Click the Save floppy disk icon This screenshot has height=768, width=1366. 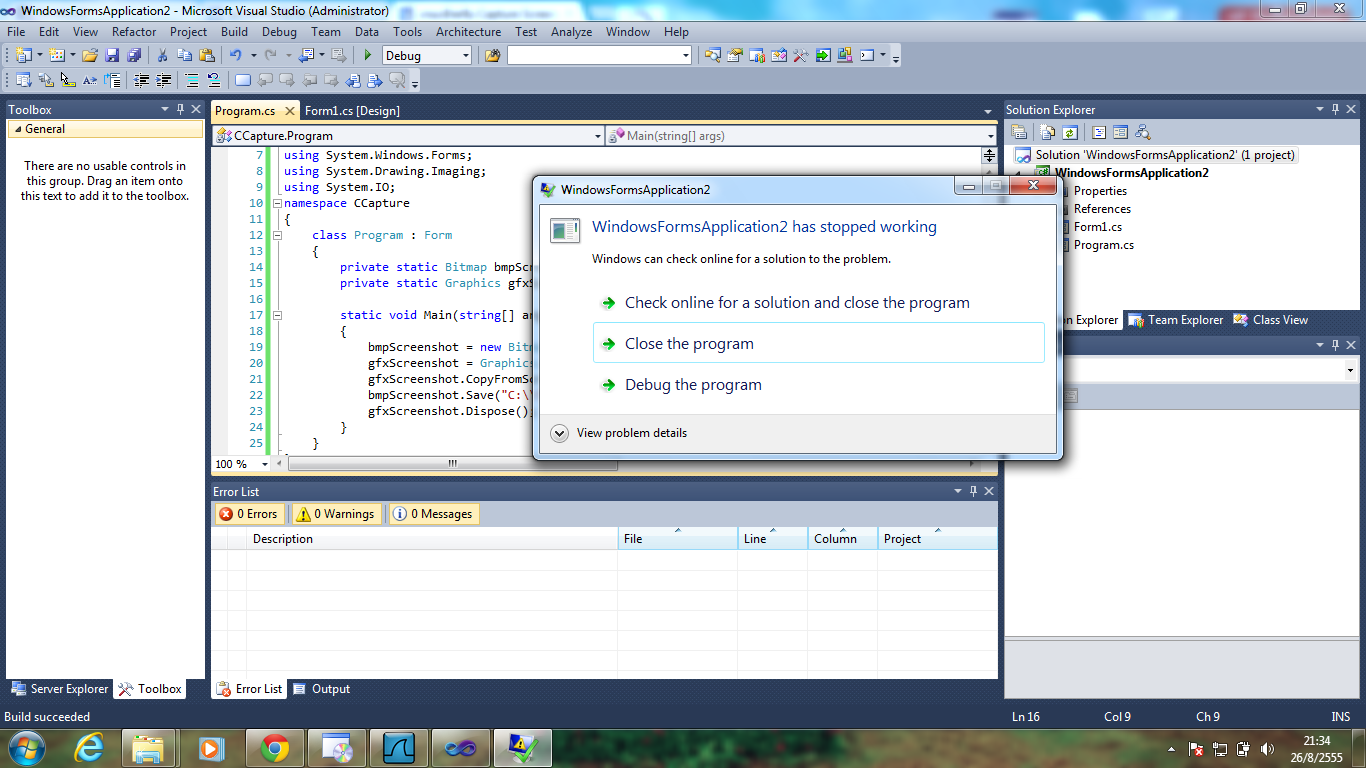click(x=112, y=55)
